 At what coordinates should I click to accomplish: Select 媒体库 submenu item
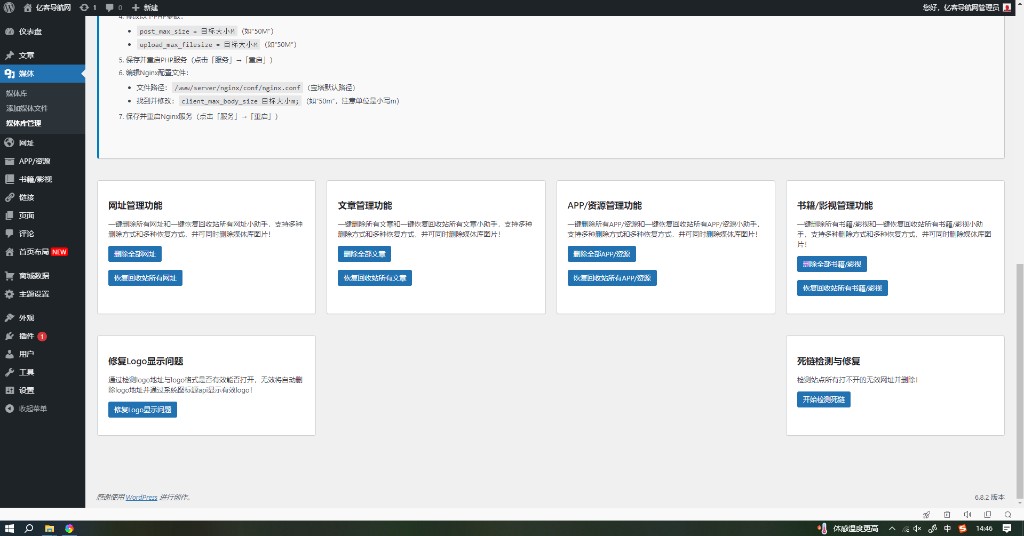coord(16,93)
